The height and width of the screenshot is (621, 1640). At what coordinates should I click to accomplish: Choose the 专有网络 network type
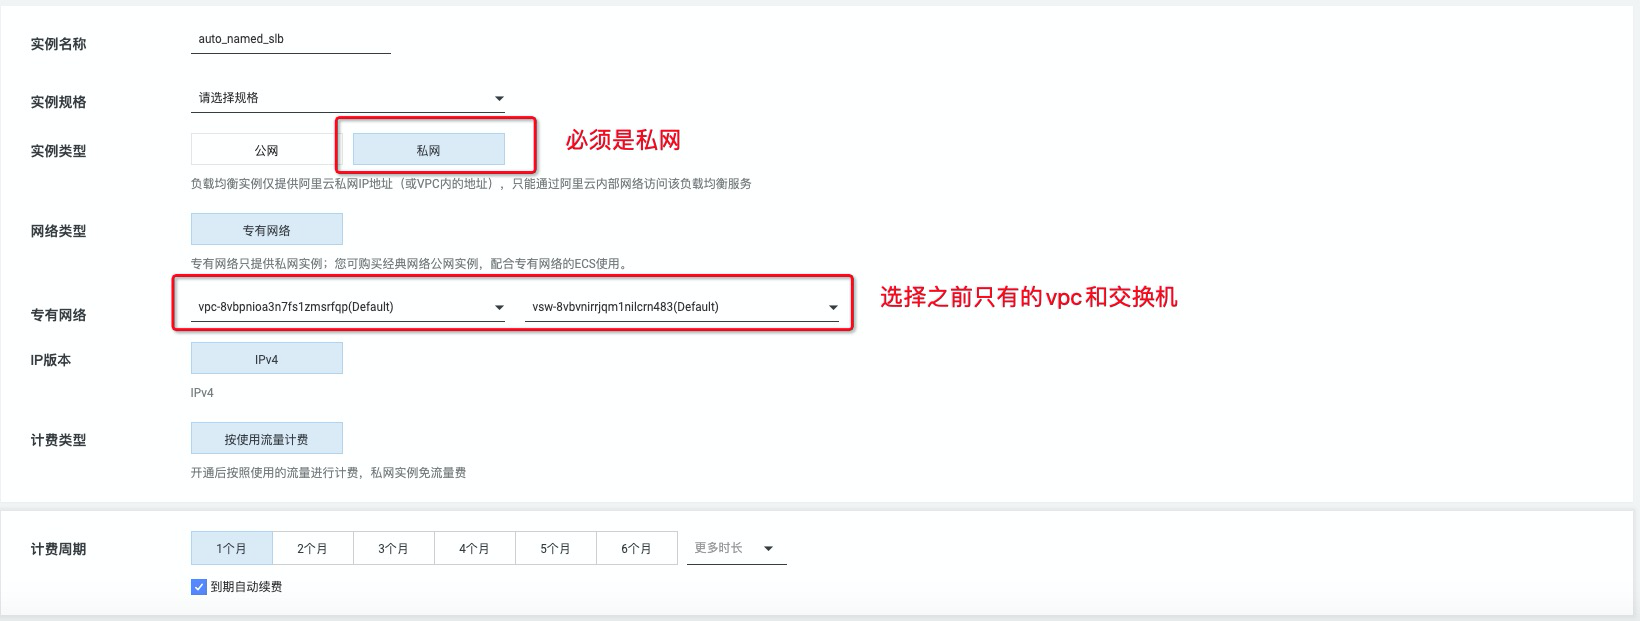coord(266,230)
